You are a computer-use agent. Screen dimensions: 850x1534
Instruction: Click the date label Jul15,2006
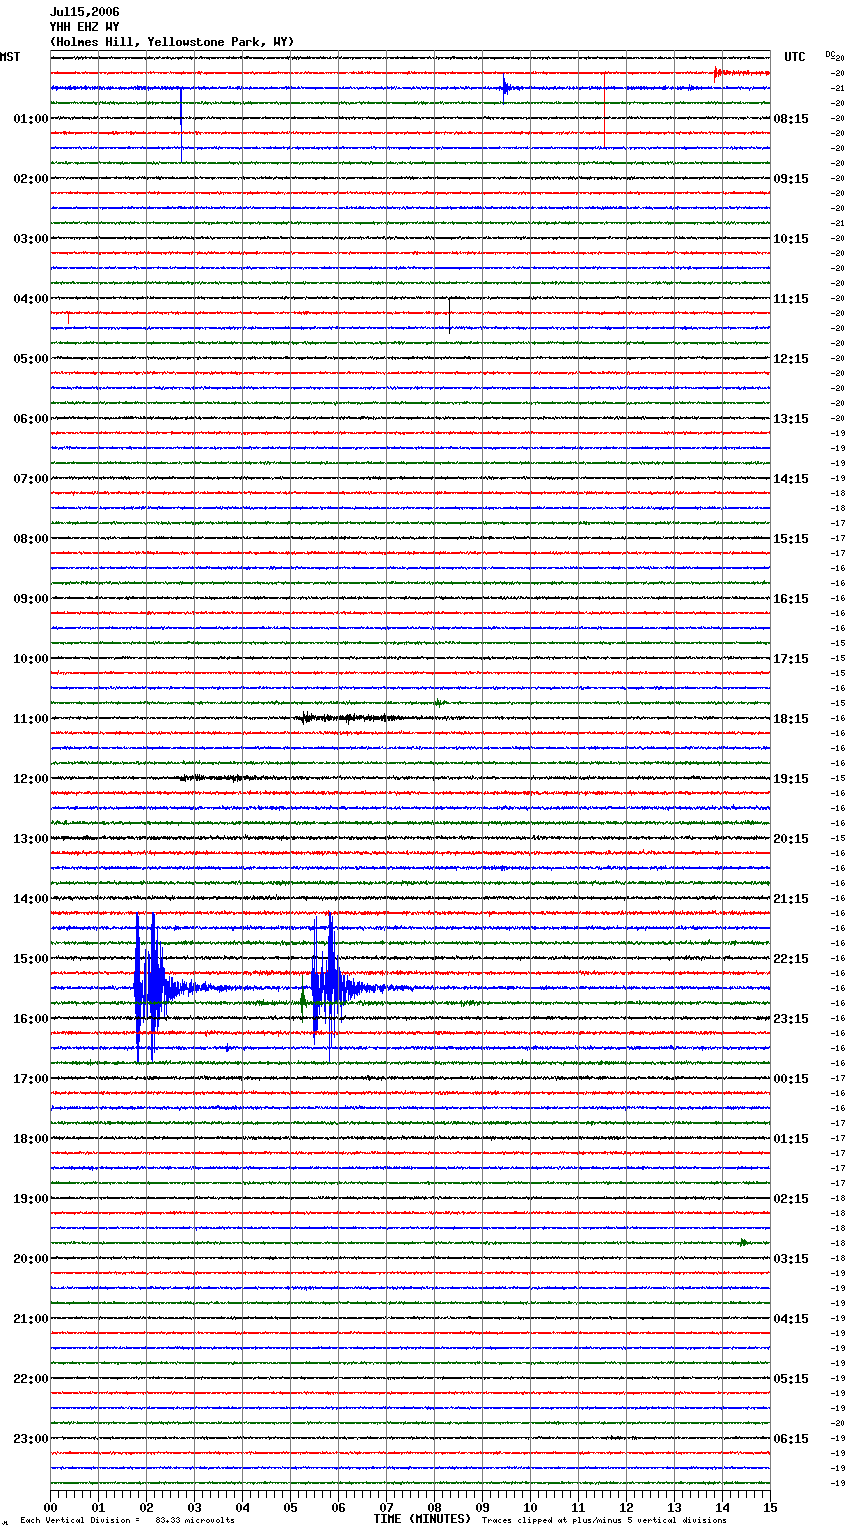84,12
